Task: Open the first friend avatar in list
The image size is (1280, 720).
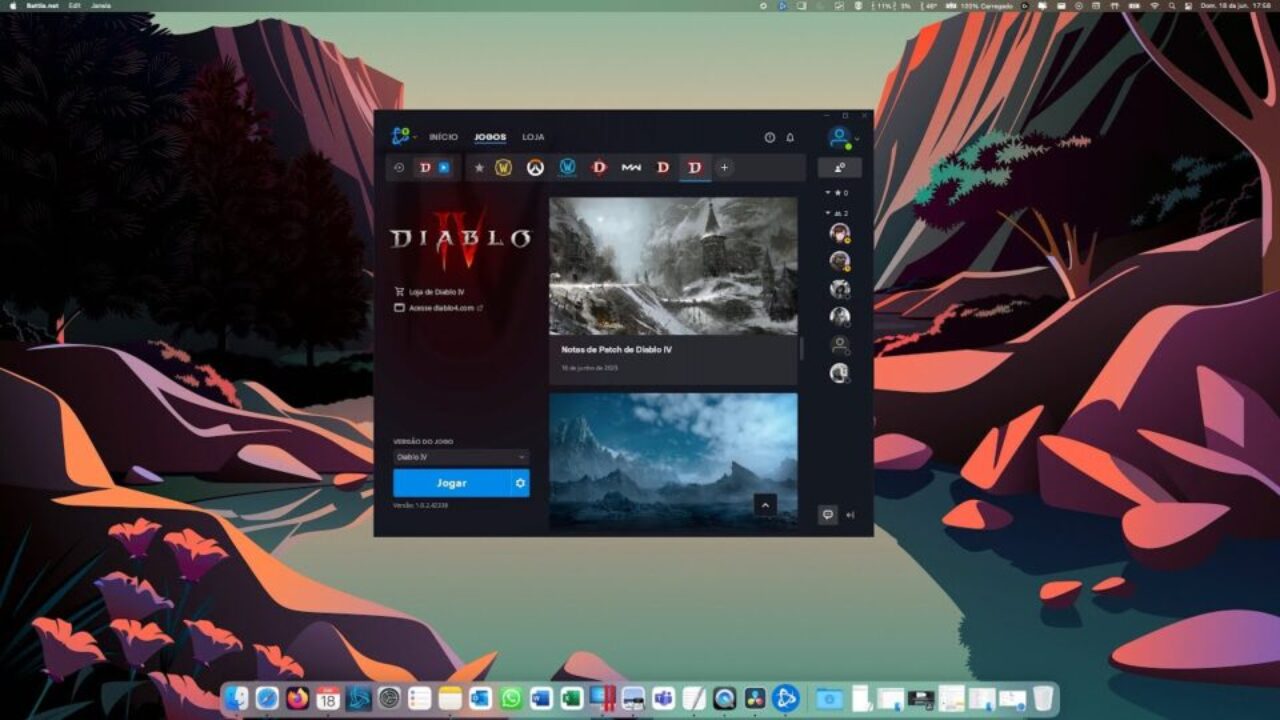Action: (840, 233)
